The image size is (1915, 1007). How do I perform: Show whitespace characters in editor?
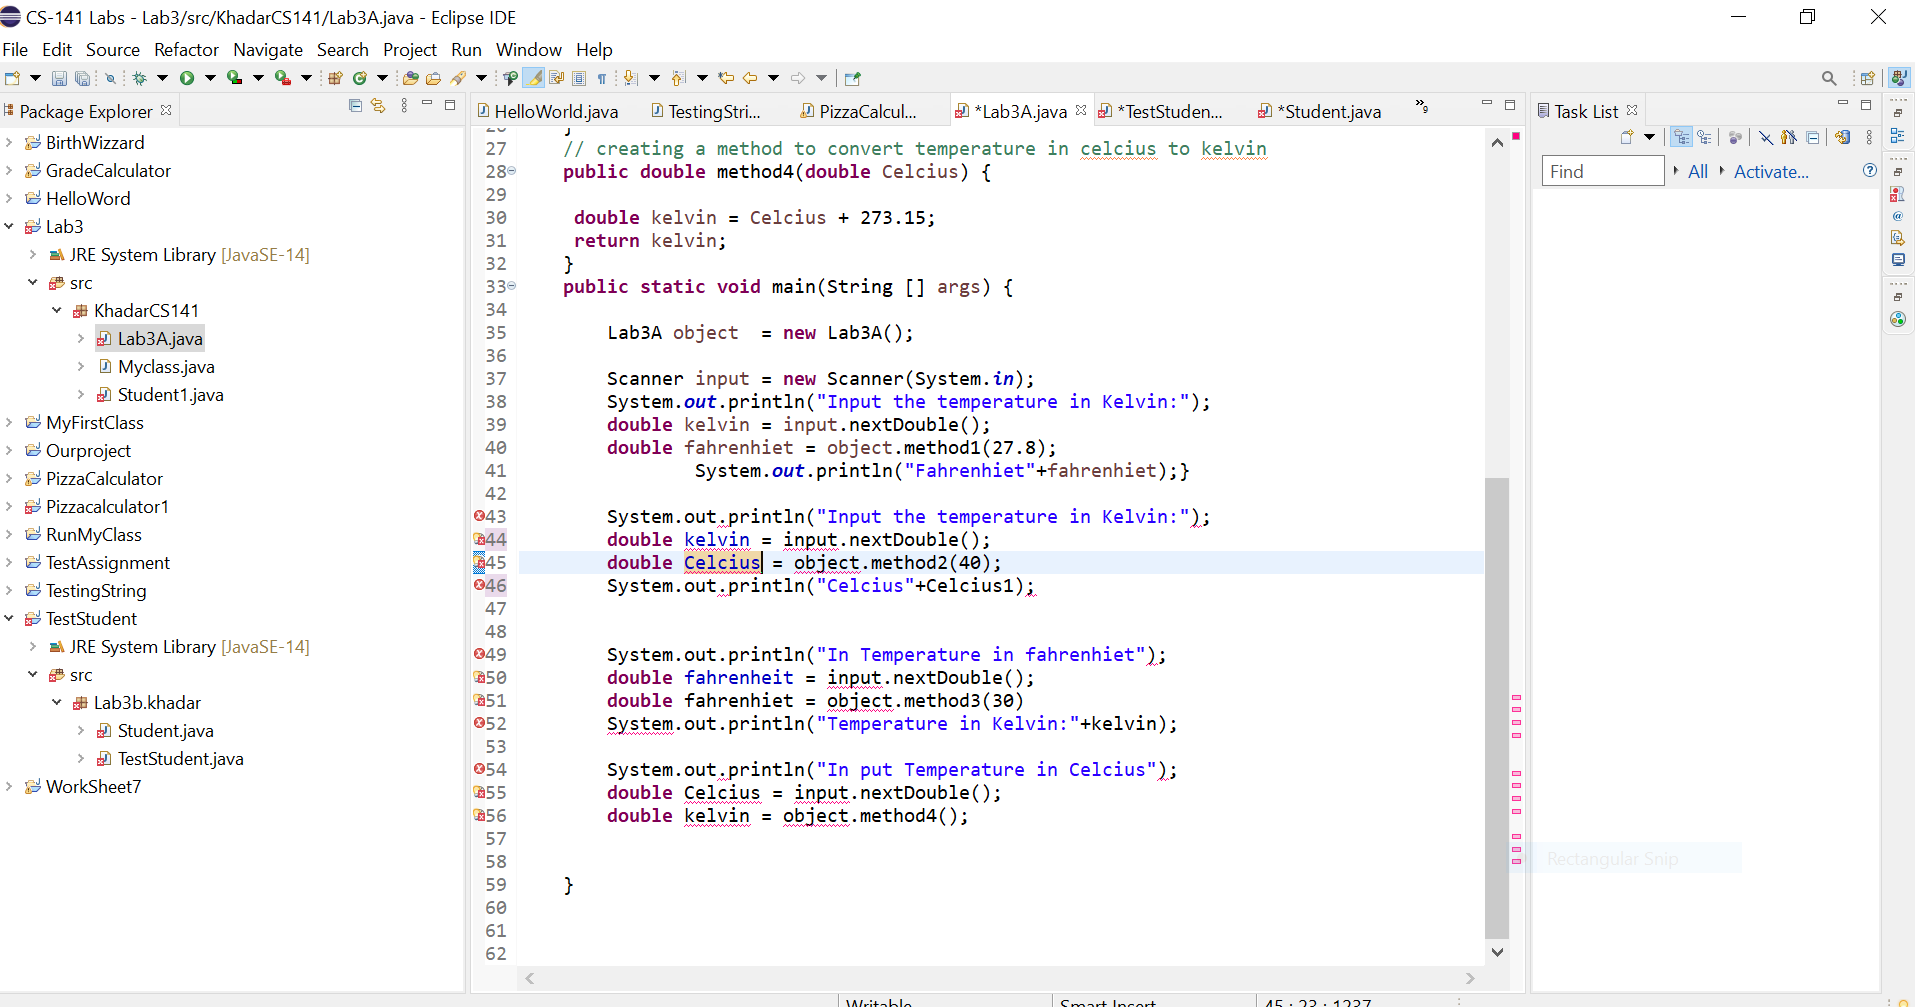pyautogui.click(x=600, y=77)
